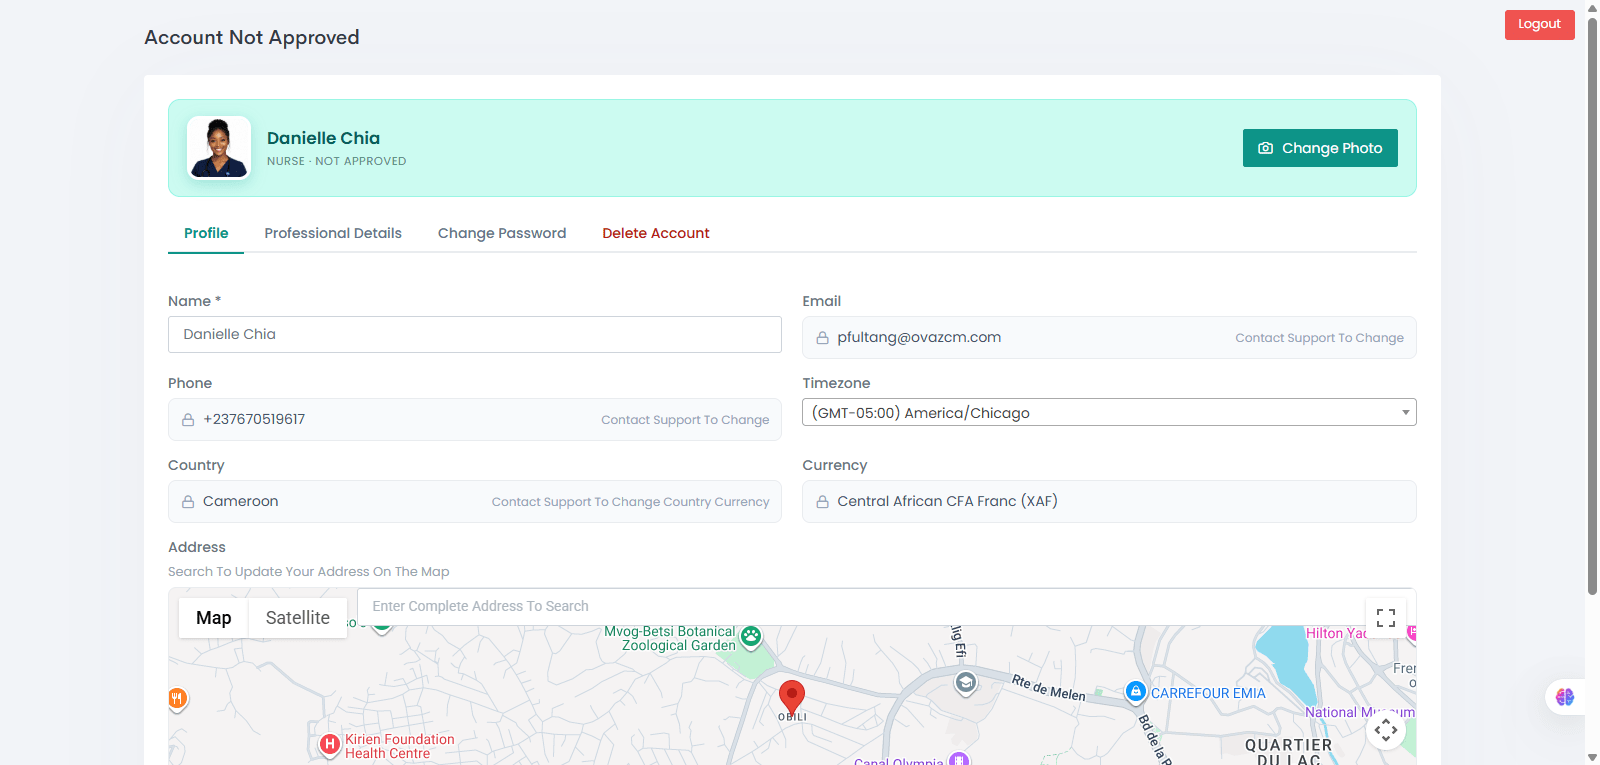Click the CARREFOUR EMIA shopping marker
The image size is (1600, 765).
point(1135,691)
